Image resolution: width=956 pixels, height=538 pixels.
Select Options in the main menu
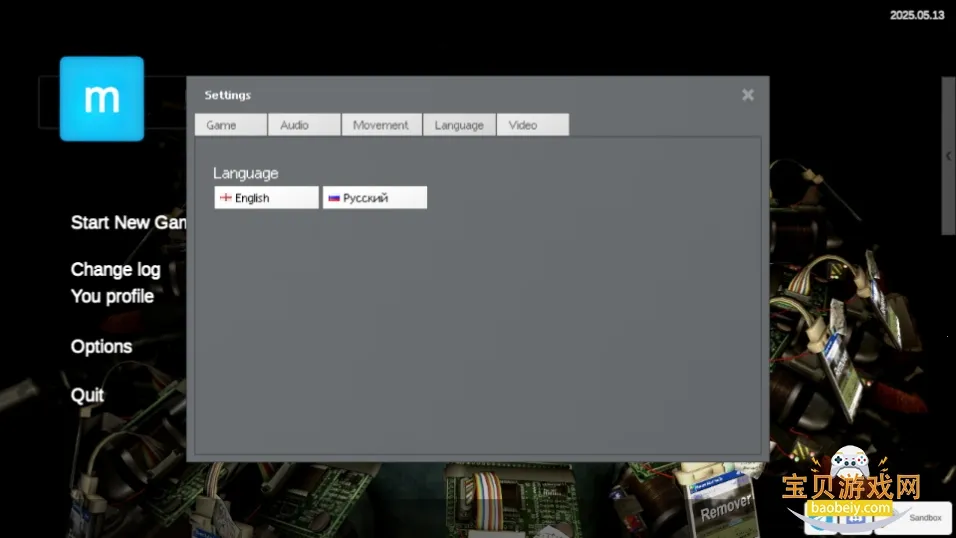[x=101, y=346]
